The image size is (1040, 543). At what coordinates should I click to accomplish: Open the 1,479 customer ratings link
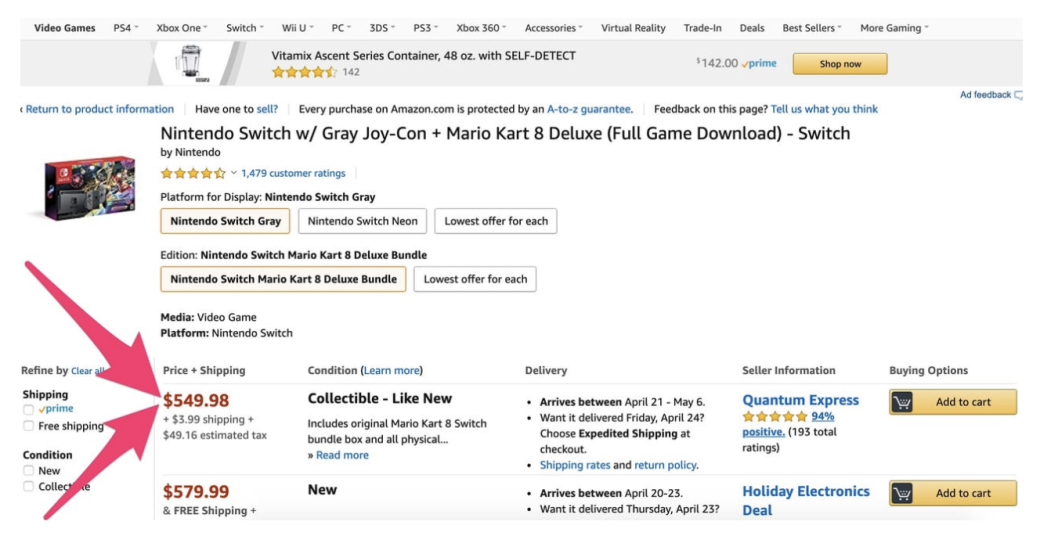pos(293,173)
